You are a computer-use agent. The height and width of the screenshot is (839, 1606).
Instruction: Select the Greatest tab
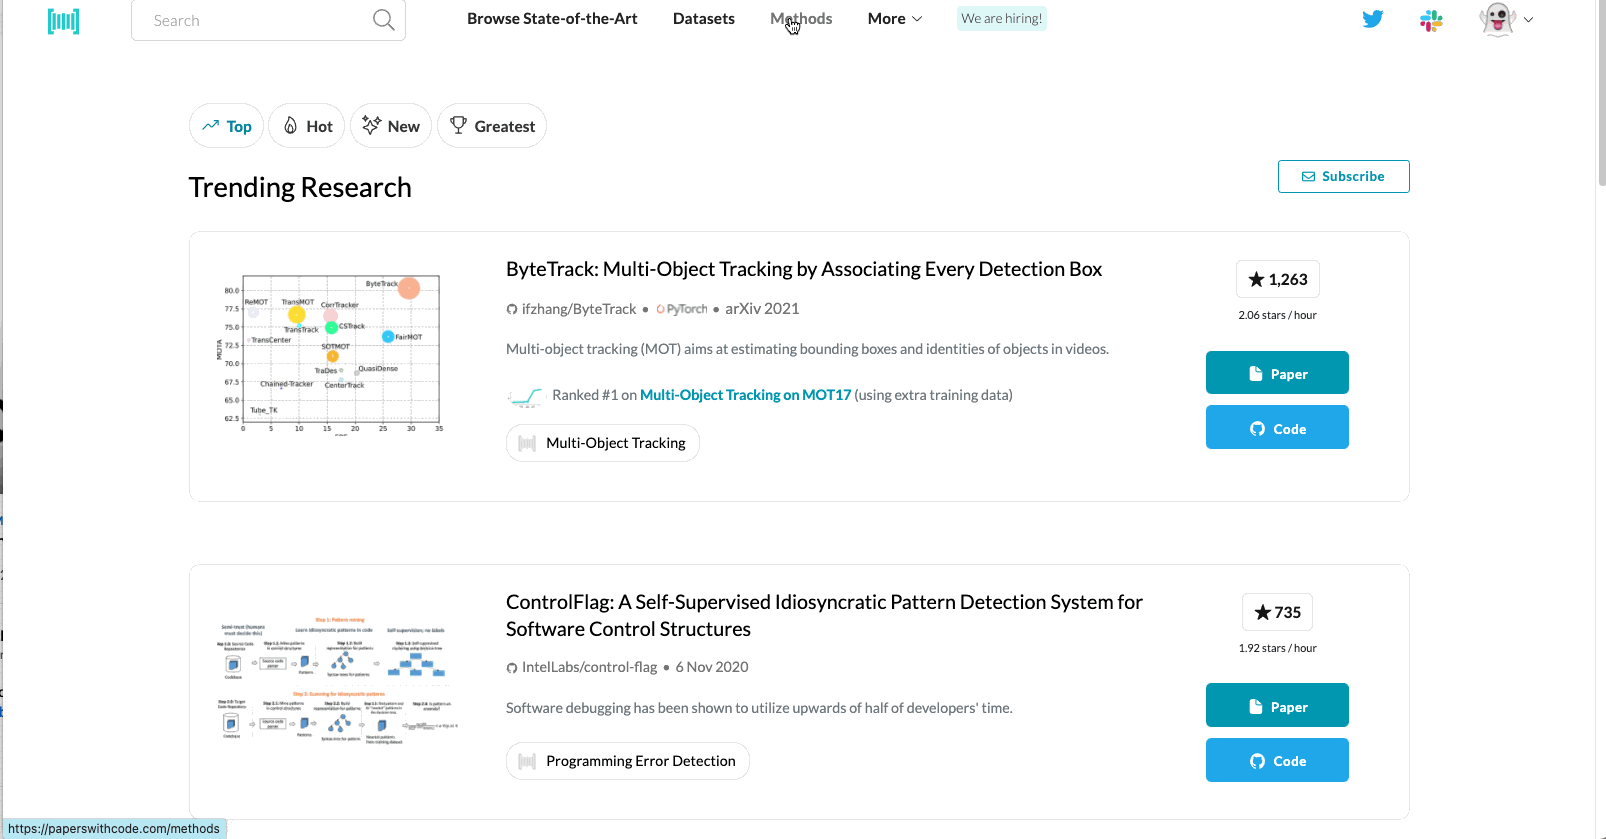click(x=492, y=126)
